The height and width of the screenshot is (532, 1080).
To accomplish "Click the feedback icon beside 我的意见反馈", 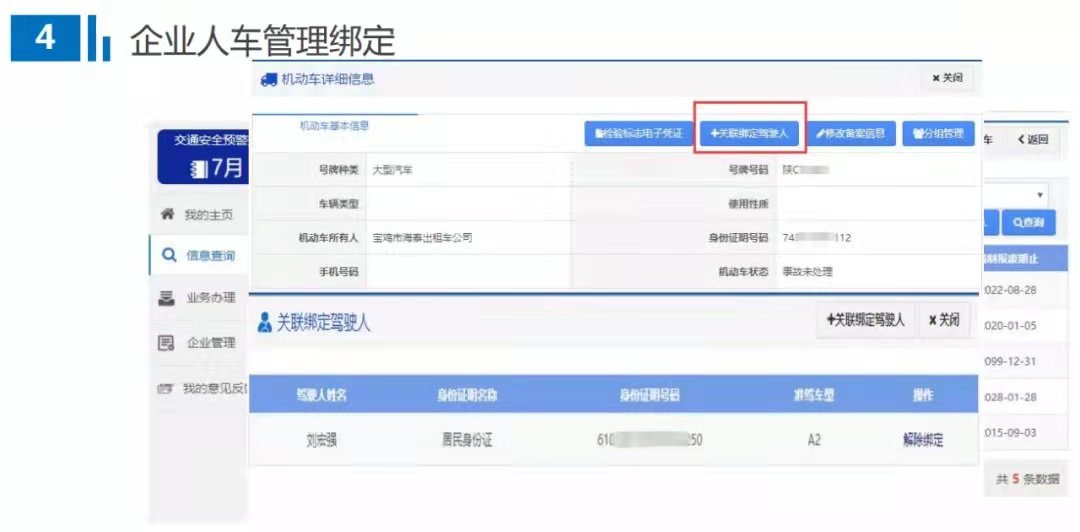I will [x=165, y=389].
